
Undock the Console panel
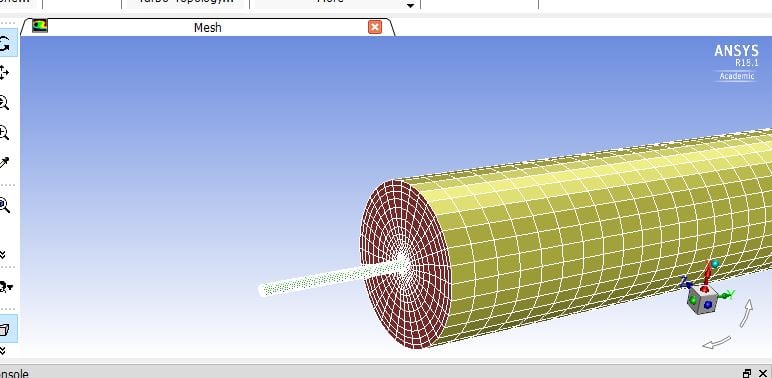pyautogui.click(x=747, y=374)
